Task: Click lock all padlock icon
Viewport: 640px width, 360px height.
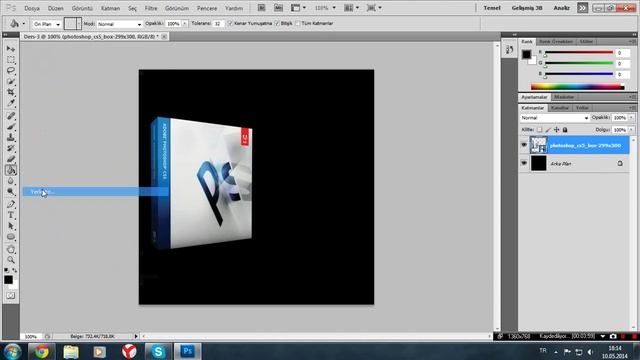Action: (x=565, y=130)
